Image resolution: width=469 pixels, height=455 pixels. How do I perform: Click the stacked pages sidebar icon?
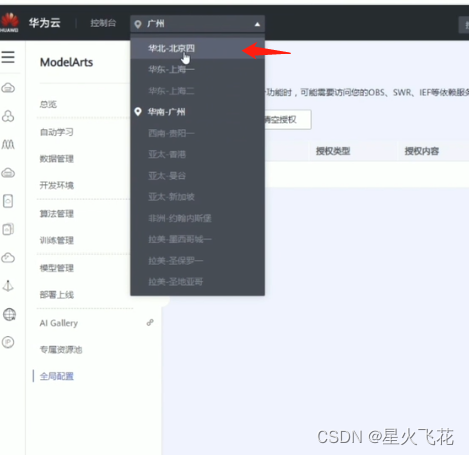pos(8,229)
